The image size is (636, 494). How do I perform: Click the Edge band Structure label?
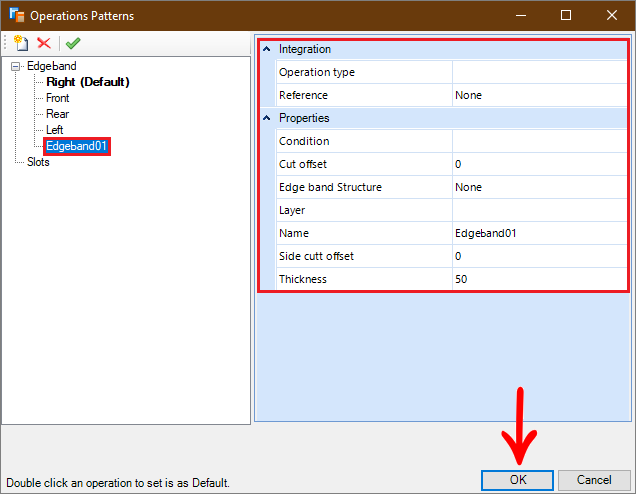click(330, 187)
